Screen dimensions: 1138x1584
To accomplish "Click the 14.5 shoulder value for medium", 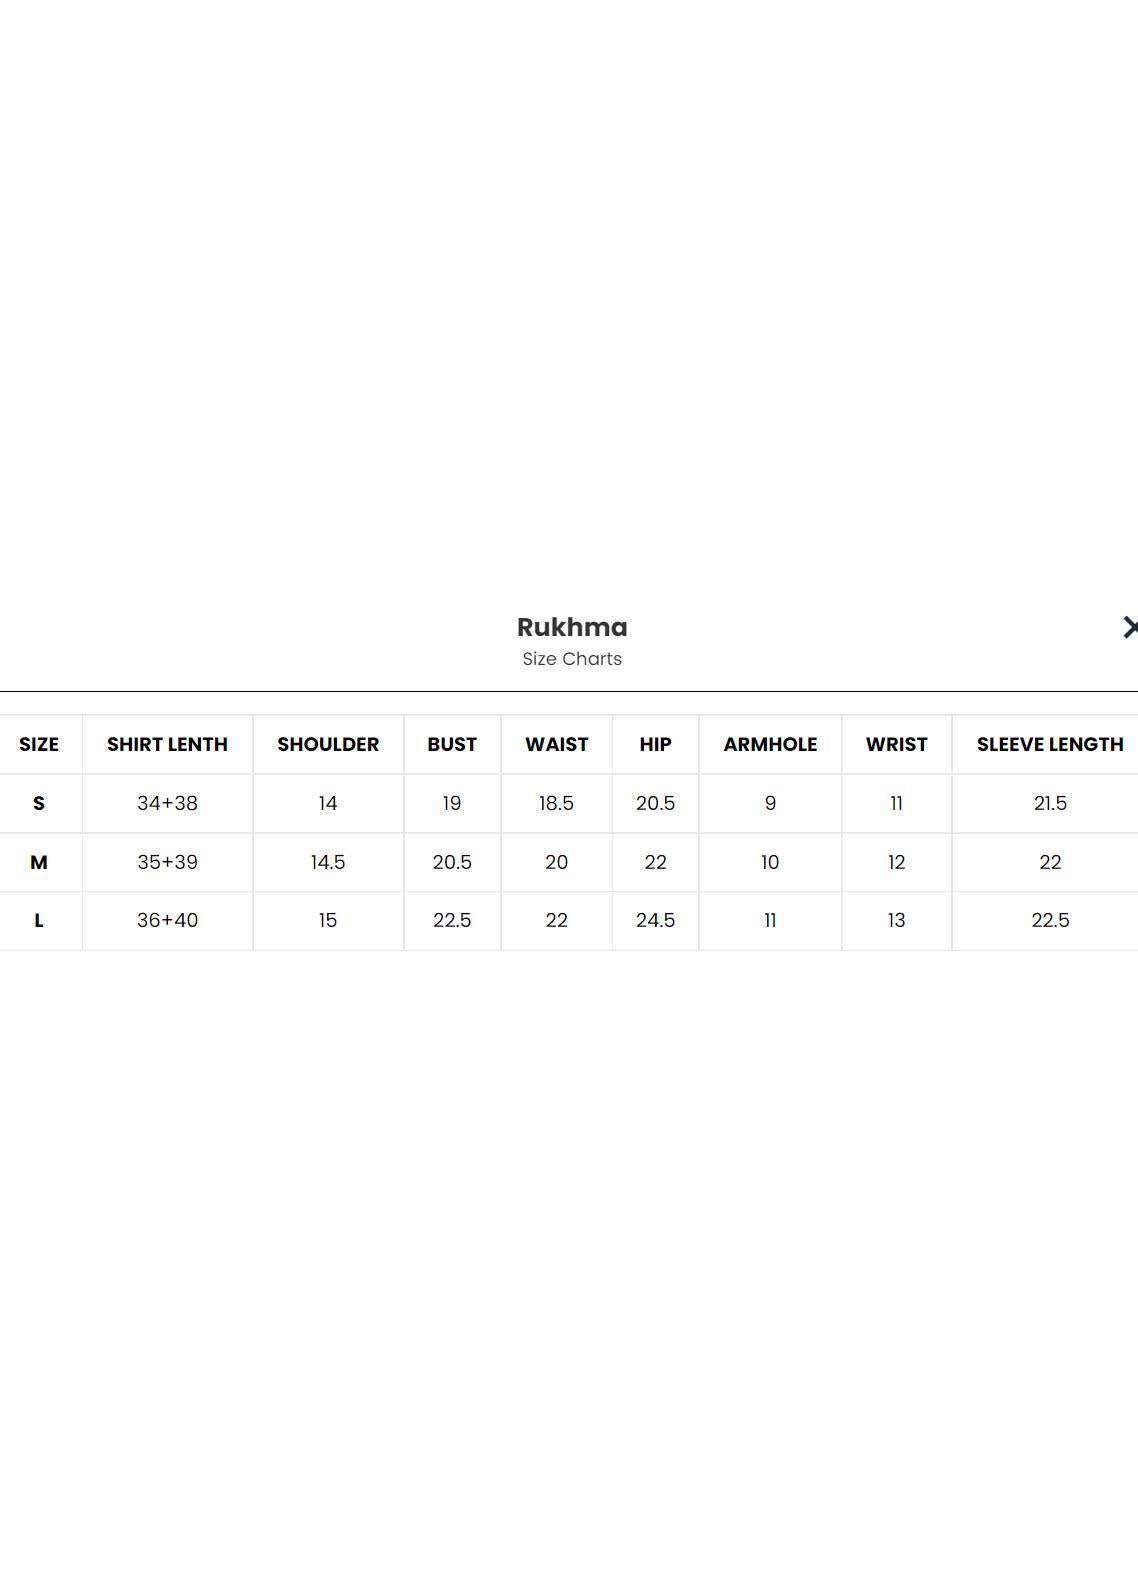I will [328, 862].
